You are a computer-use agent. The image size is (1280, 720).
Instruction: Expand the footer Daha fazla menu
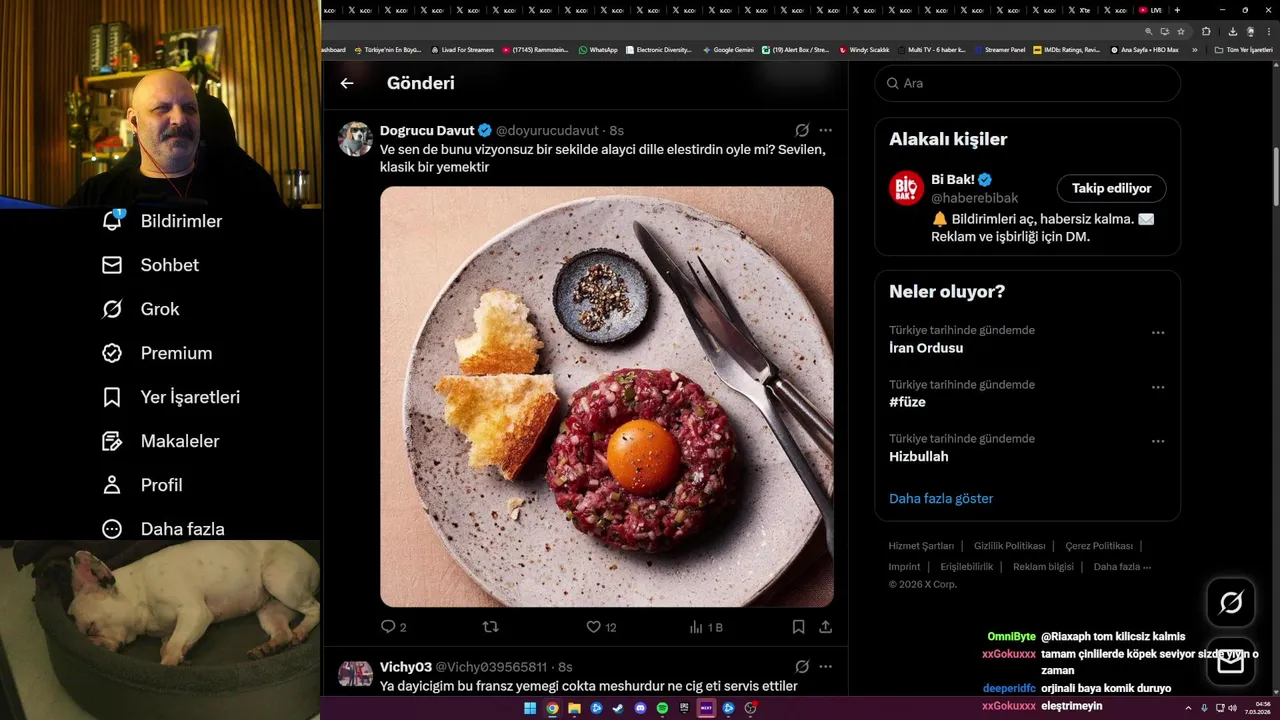click(1122, 566)
